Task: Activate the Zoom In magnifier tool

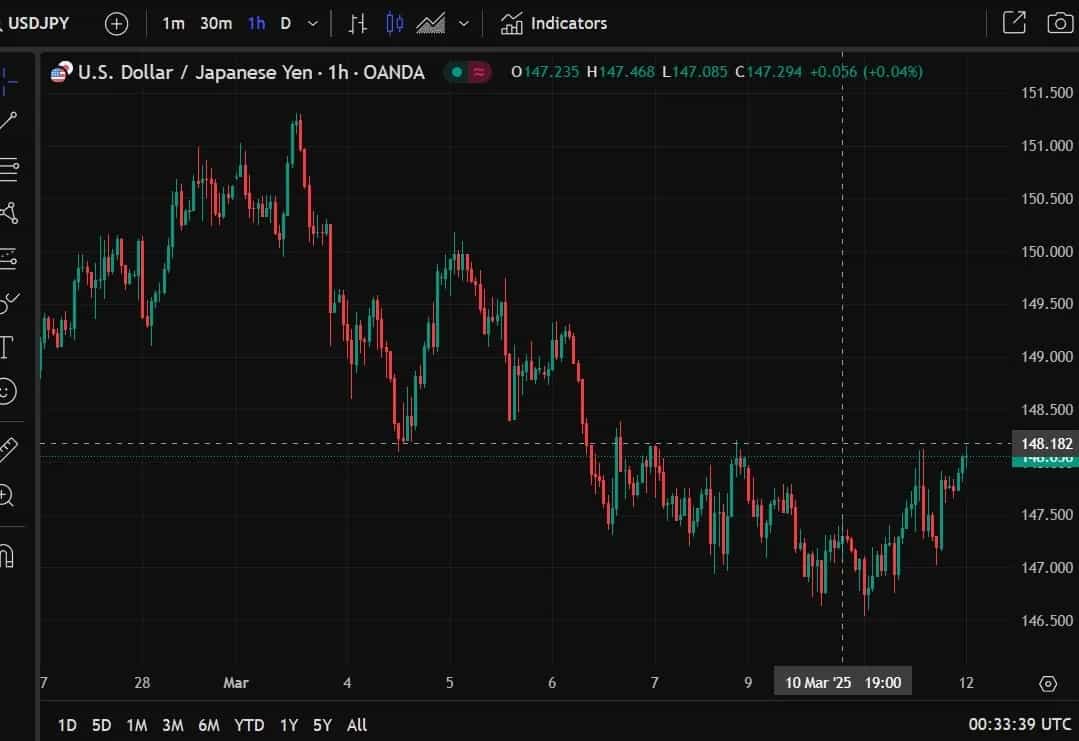Action: pos(10,493)
